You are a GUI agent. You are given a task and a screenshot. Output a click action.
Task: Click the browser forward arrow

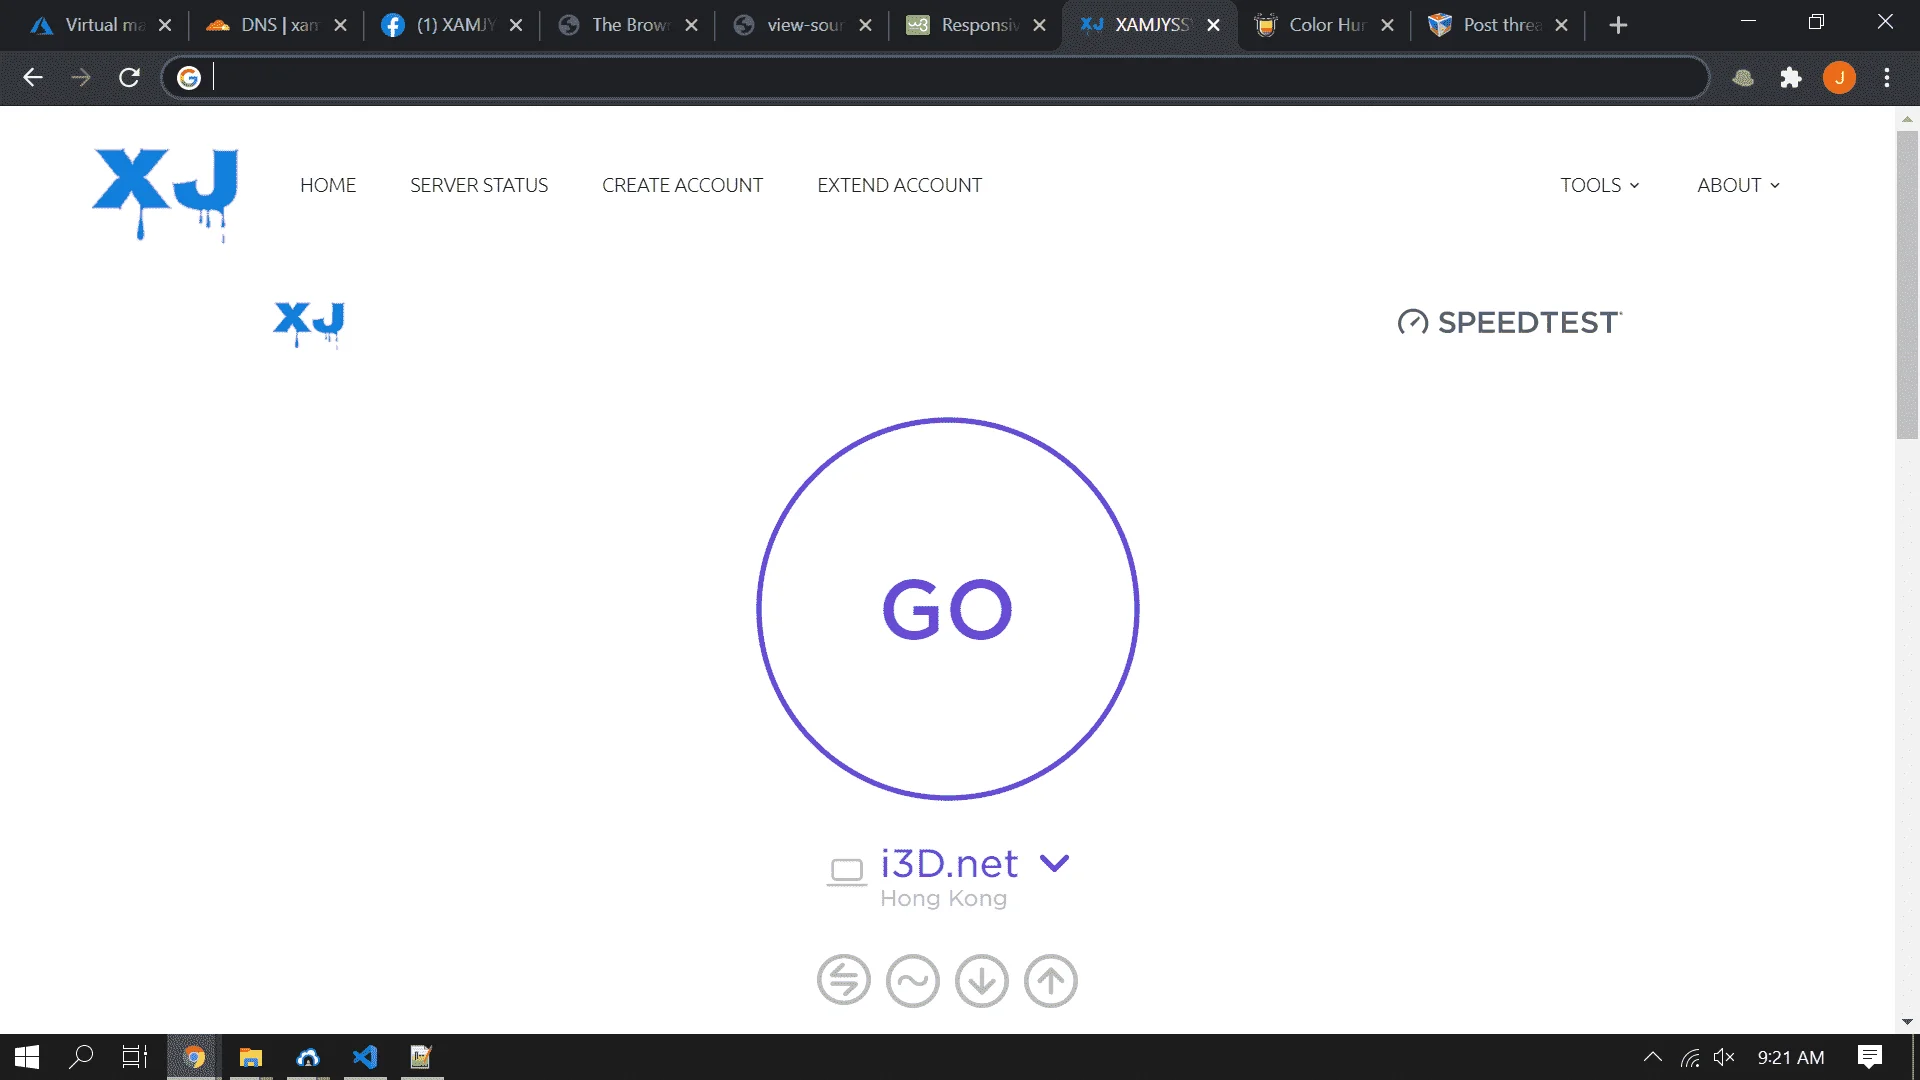pyautogui.click(x=81, y=77)
